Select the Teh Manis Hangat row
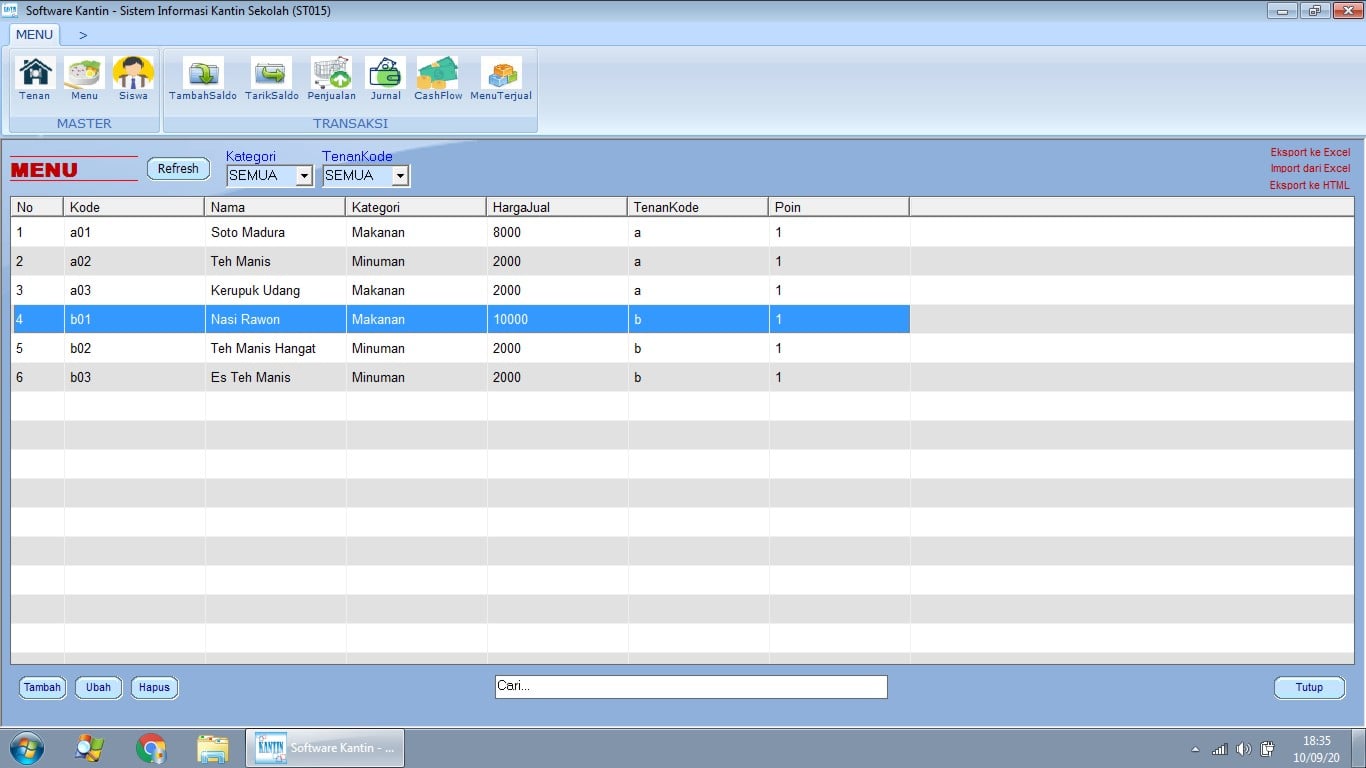This screenshot has height=768, width=1366. coord(460,348)
